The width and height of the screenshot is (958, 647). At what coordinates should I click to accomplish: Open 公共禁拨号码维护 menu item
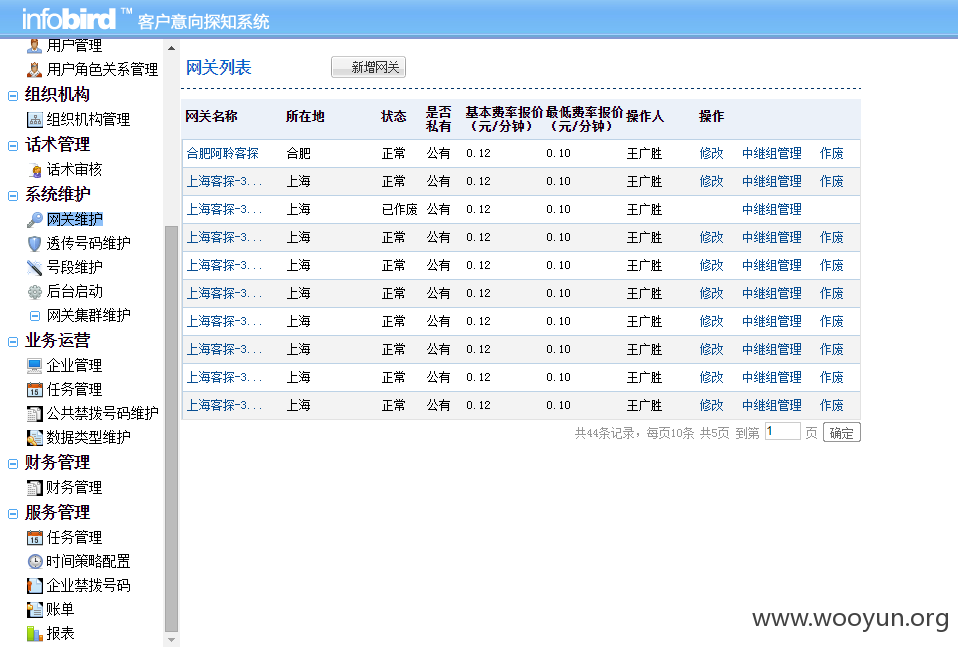tap(103, 414)
